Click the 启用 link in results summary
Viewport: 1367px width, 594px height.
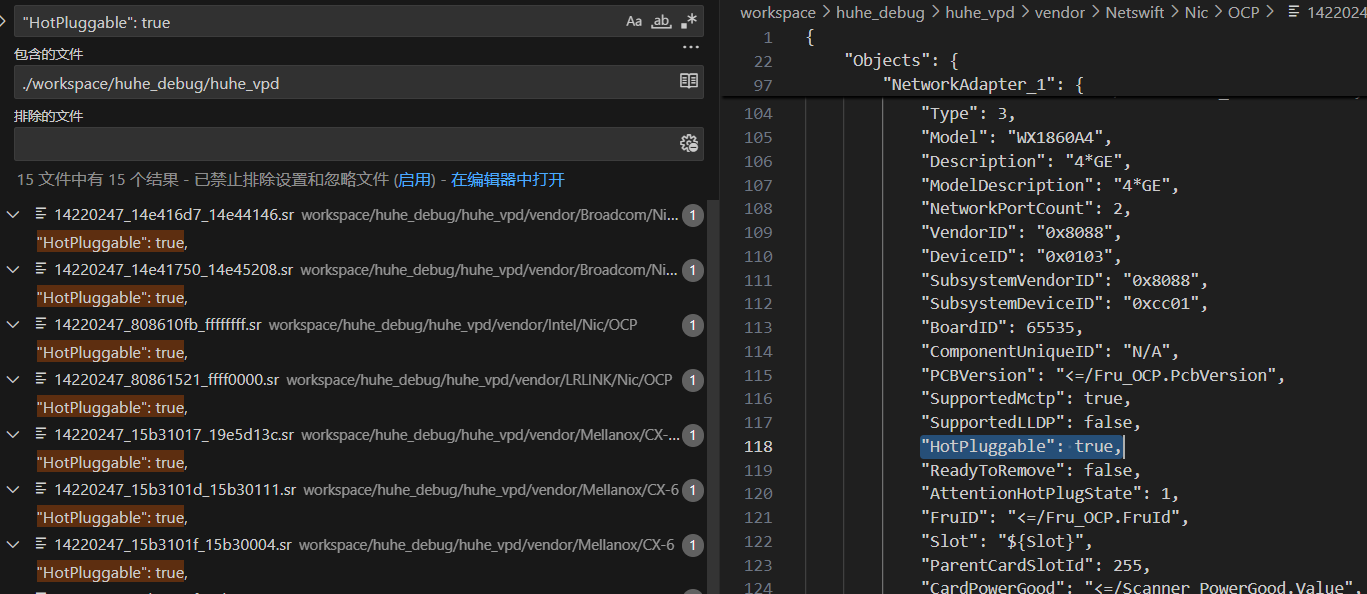coord(415,180)
